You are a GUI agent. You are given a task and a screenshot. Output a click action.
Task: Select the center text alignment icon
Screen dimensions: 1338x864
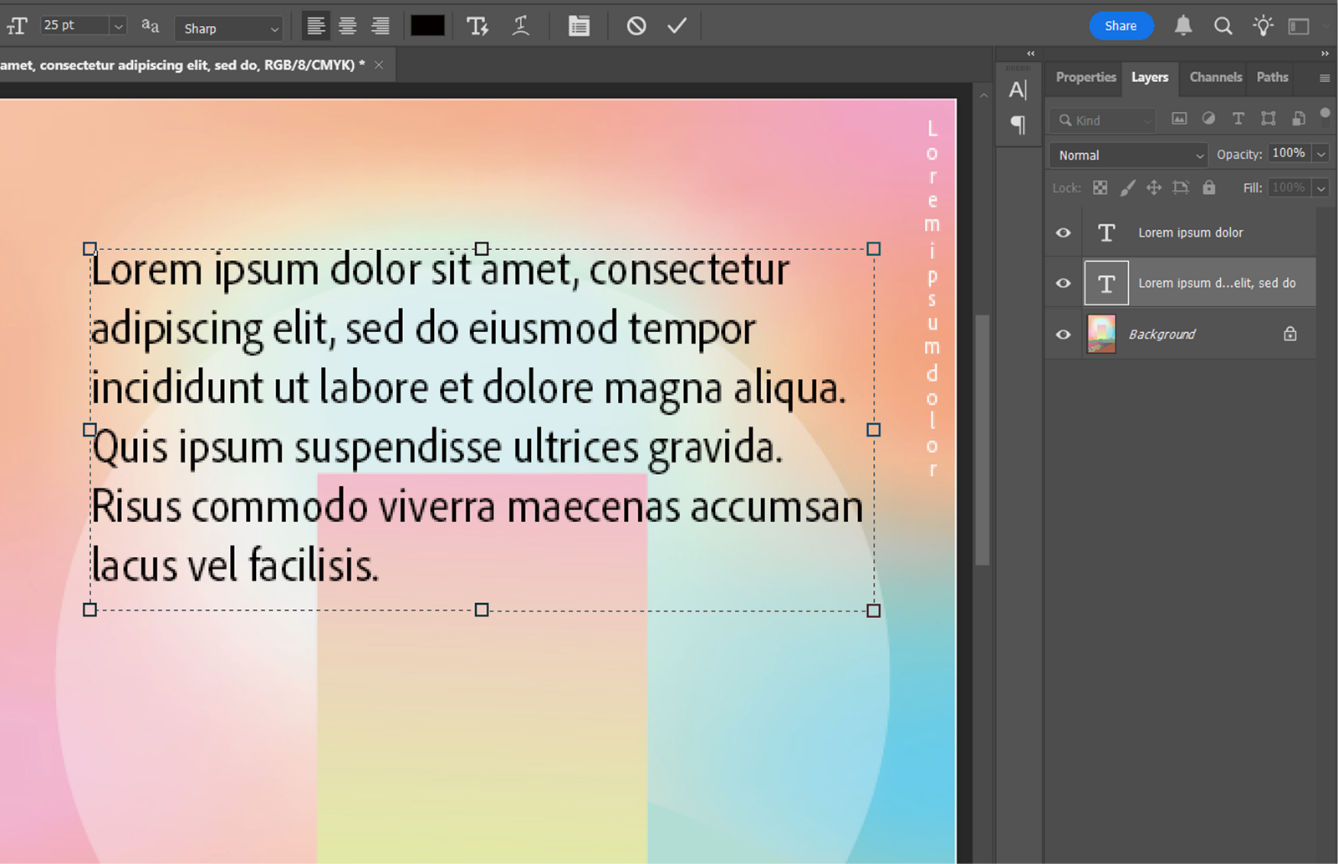pos(346,26)
